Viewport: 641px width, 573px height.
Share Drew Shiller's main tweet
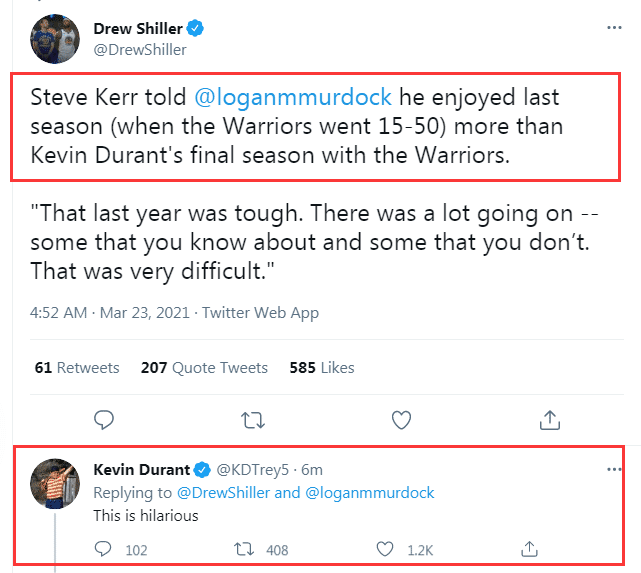coord(549,418)
